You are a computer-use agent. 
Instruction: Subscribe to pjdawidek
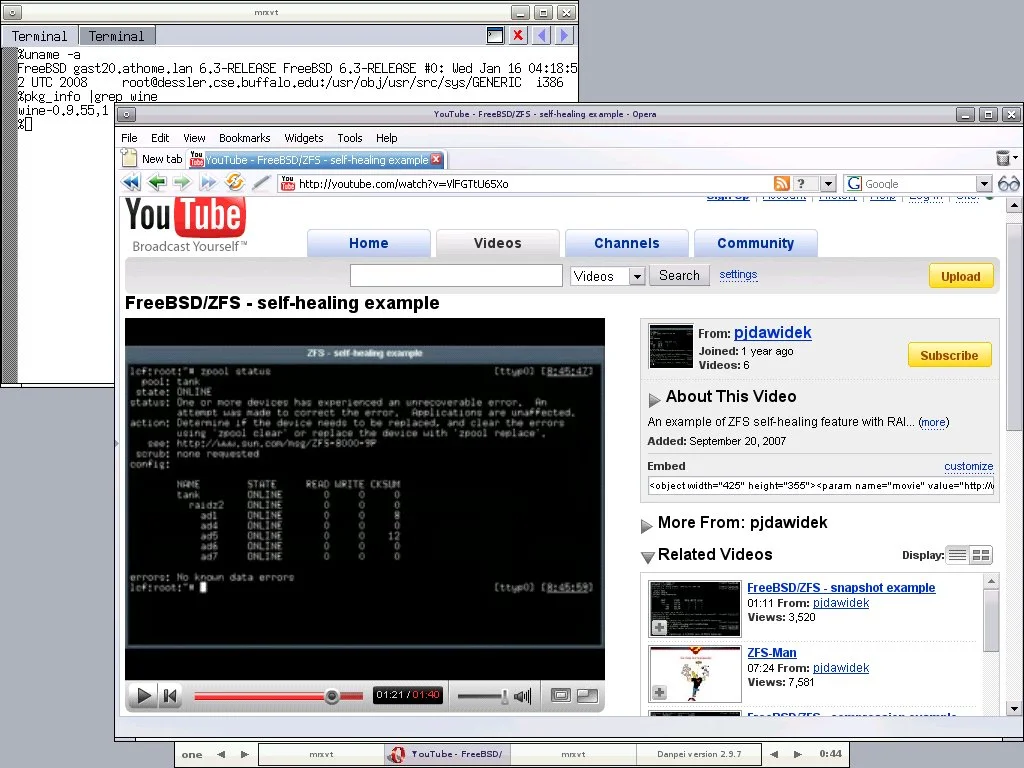[950, 355]
